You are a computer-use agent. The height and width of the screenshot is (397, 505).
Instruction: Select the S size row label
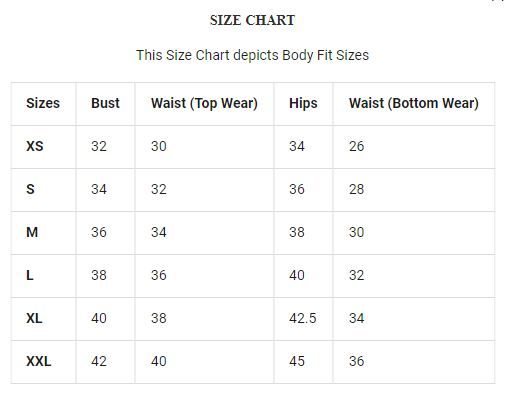tap(30, 189)
